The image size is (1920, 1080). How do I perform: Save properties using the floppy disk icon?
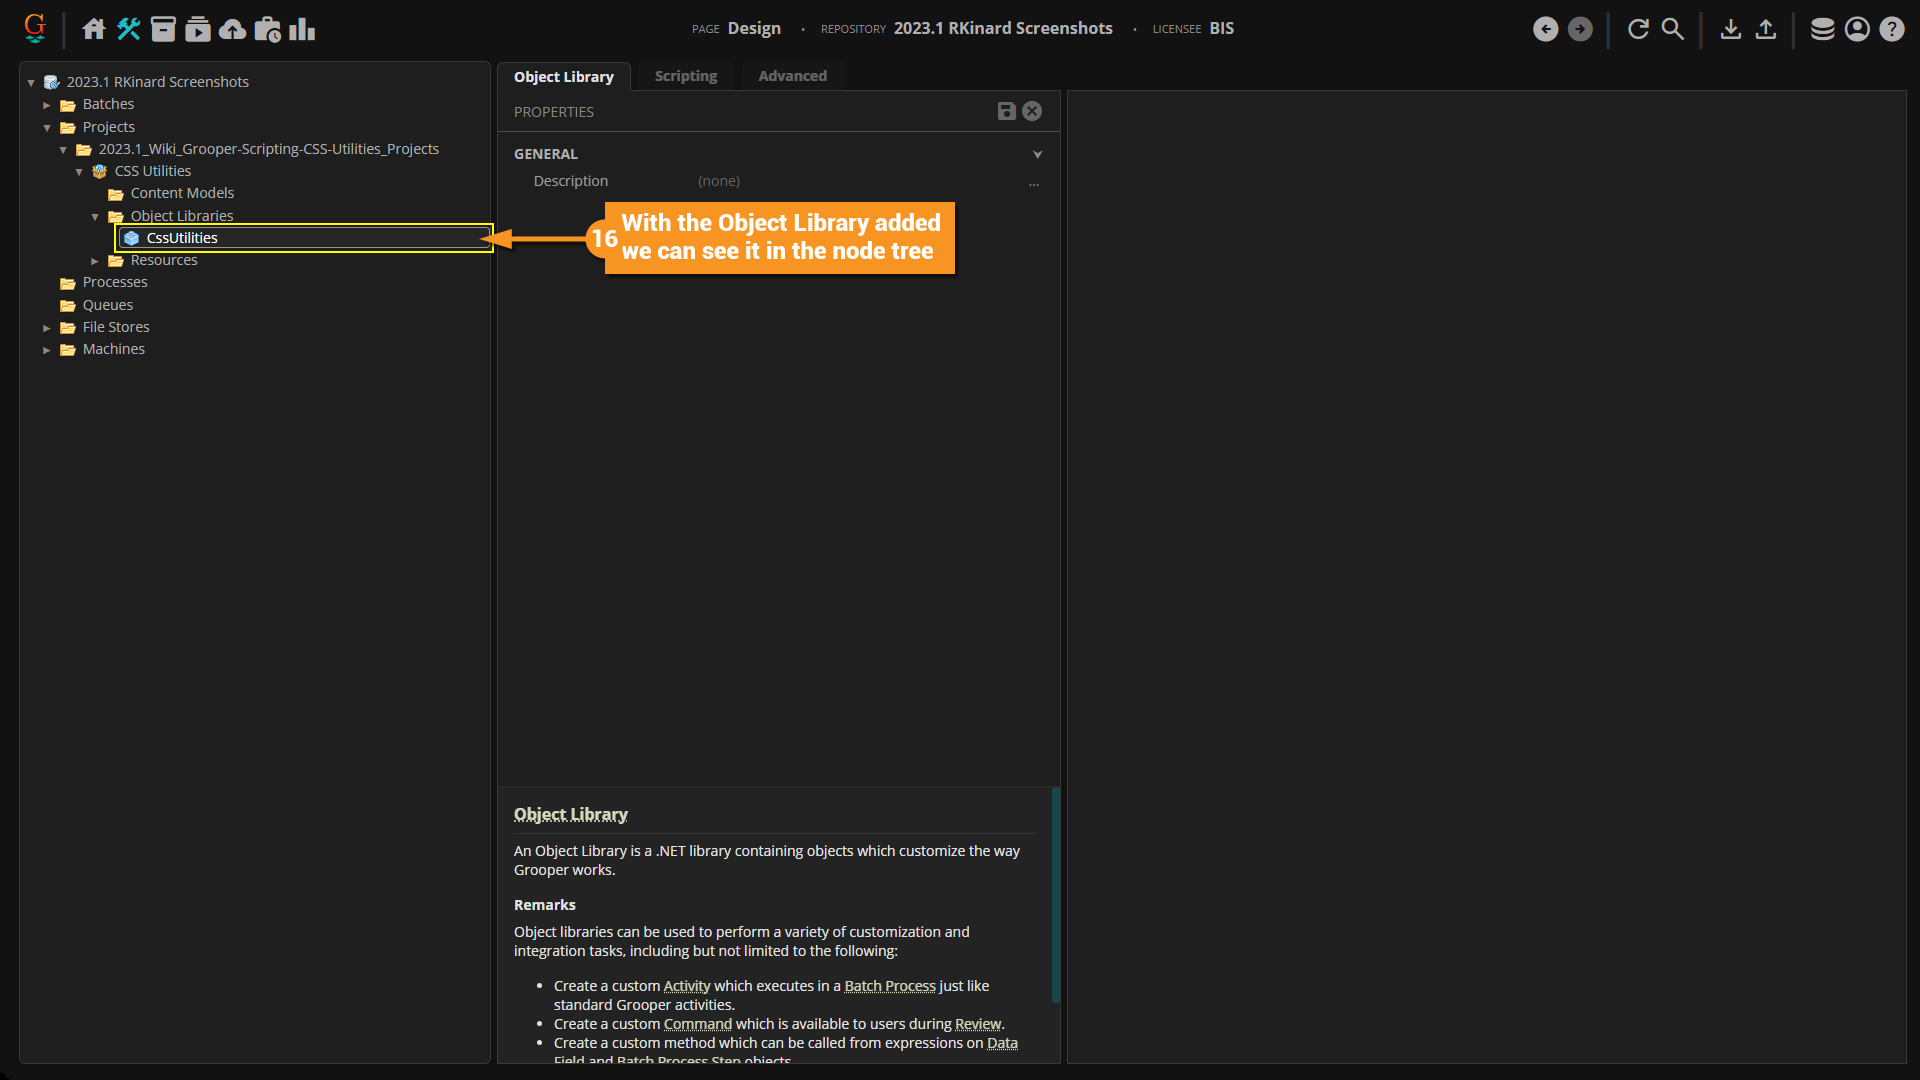1006,111
